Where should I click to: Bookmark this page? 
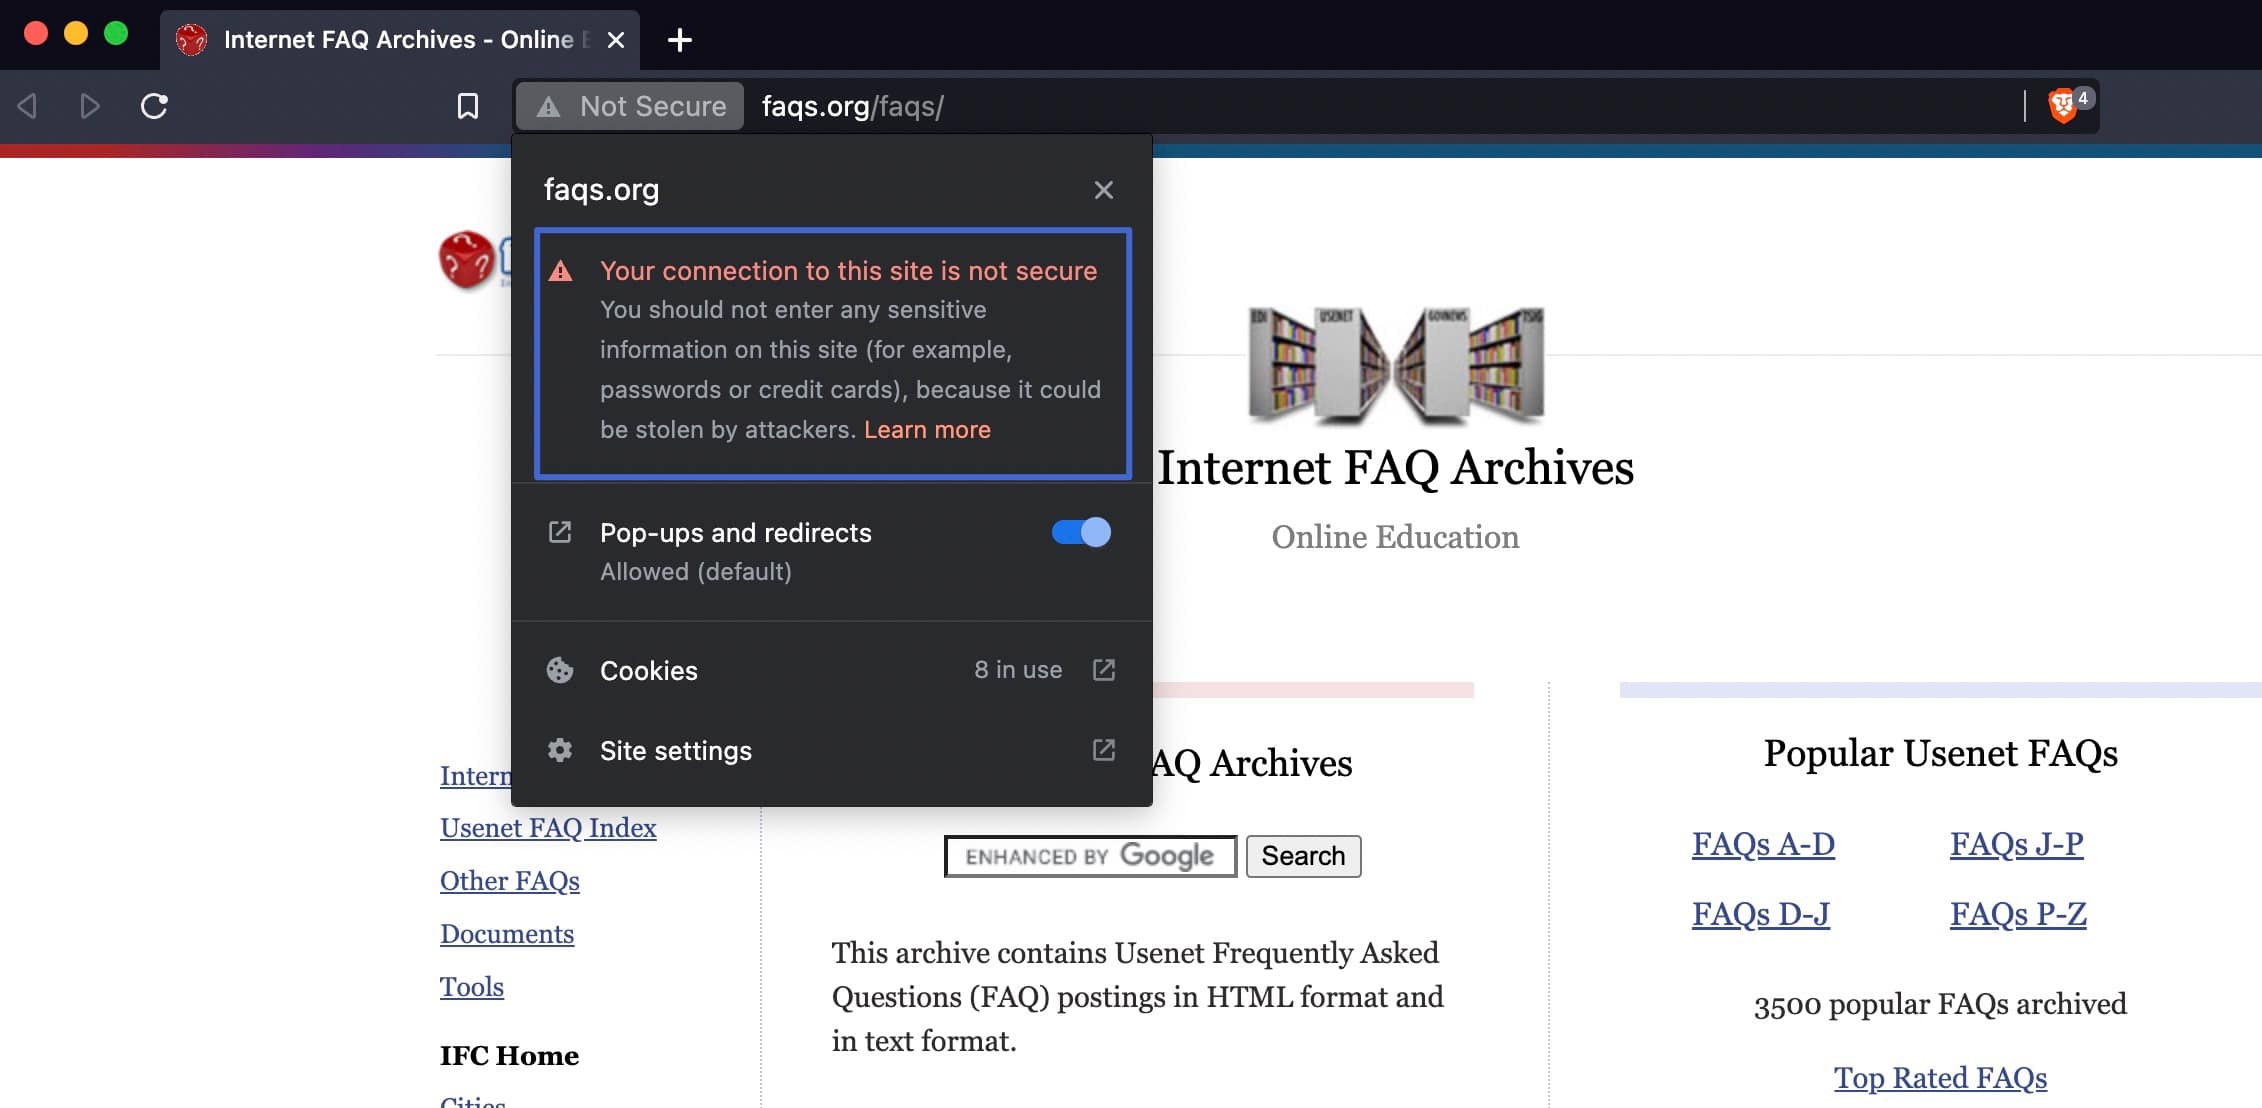(x=466, y=105)
